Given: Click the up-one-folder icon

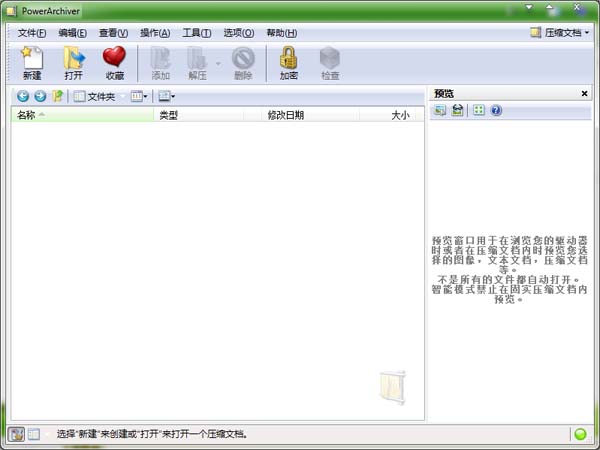Looking at the screenshot, I should point(57,96).
